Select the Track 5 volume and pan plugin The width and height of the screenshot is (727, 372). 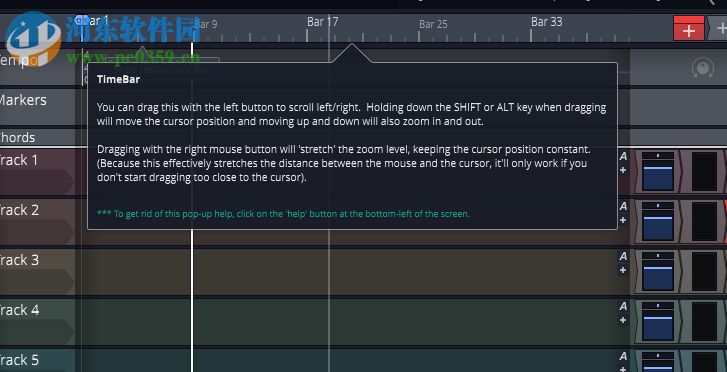coord(658,361)
